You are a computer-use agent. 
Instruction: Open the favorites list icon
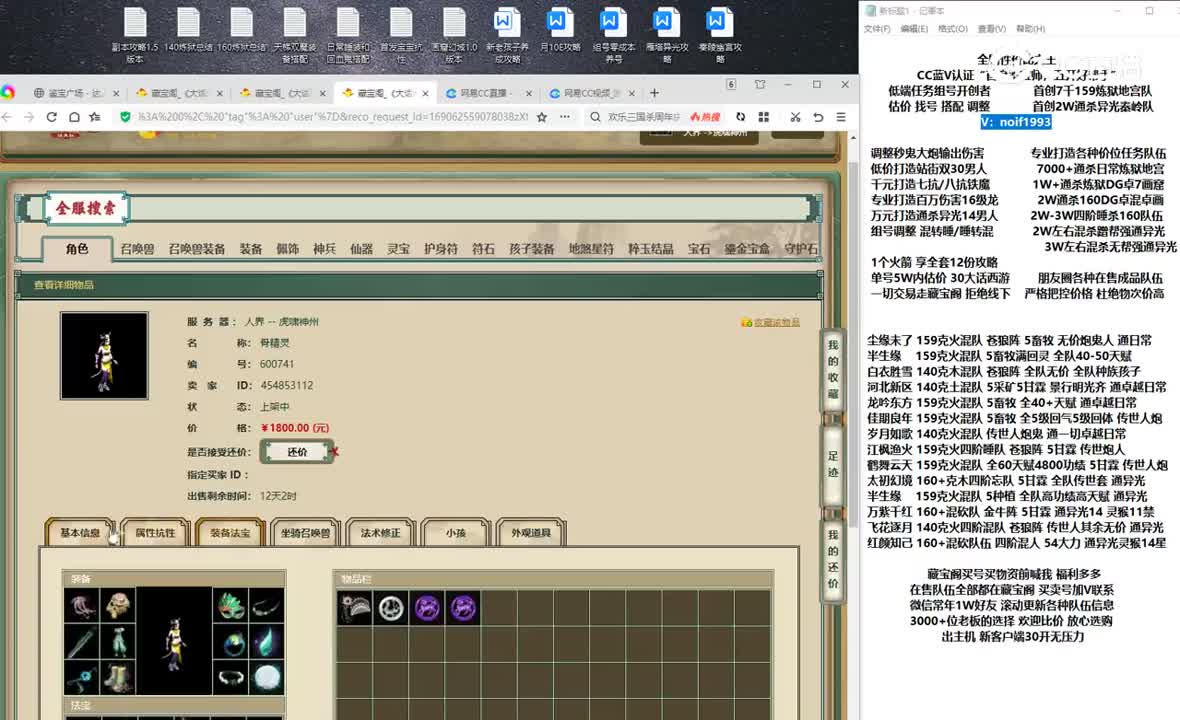(95, 117)
